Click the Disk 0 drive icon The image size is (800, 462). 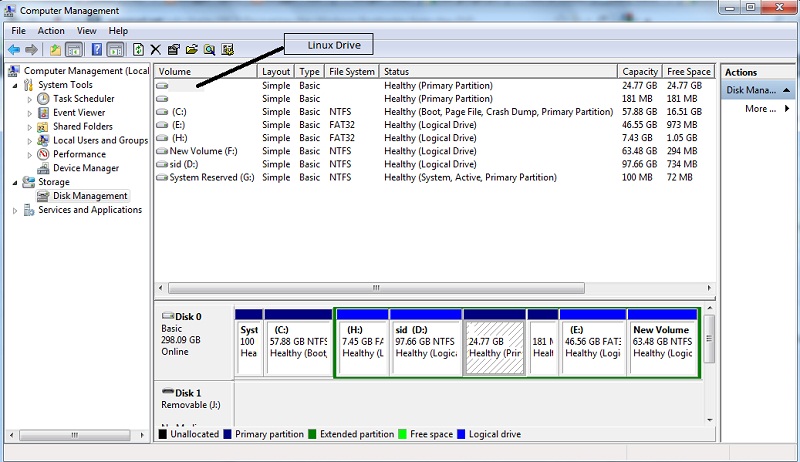(x=168, y=316)
